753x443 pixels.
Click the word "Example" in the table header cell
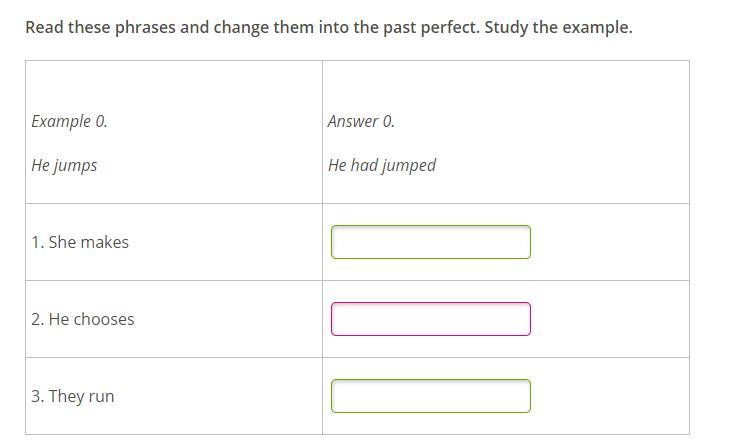[61, 121]
